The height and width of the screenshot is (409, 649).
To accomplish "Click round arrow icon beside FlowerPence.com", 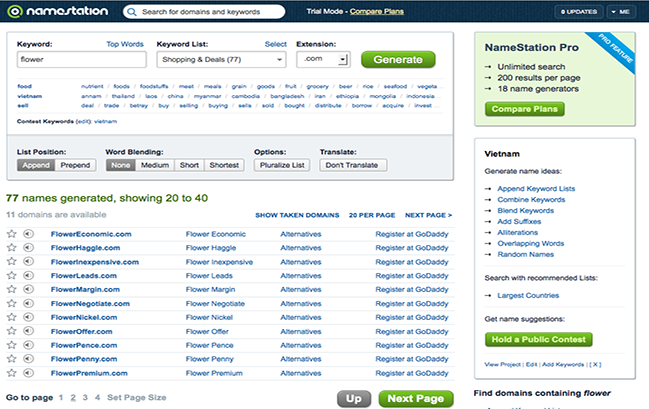I will tap(28, 345).
